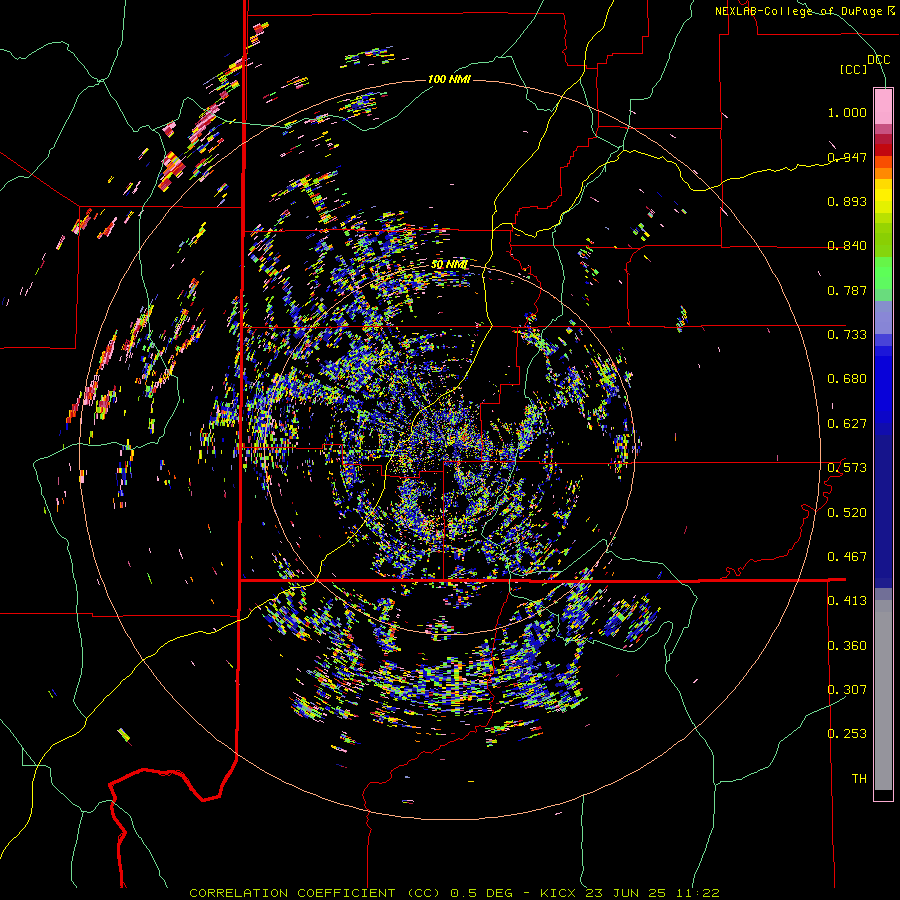Select the 0.893 scale value
The width and height of the screenshot is (900, 900).
847,201
